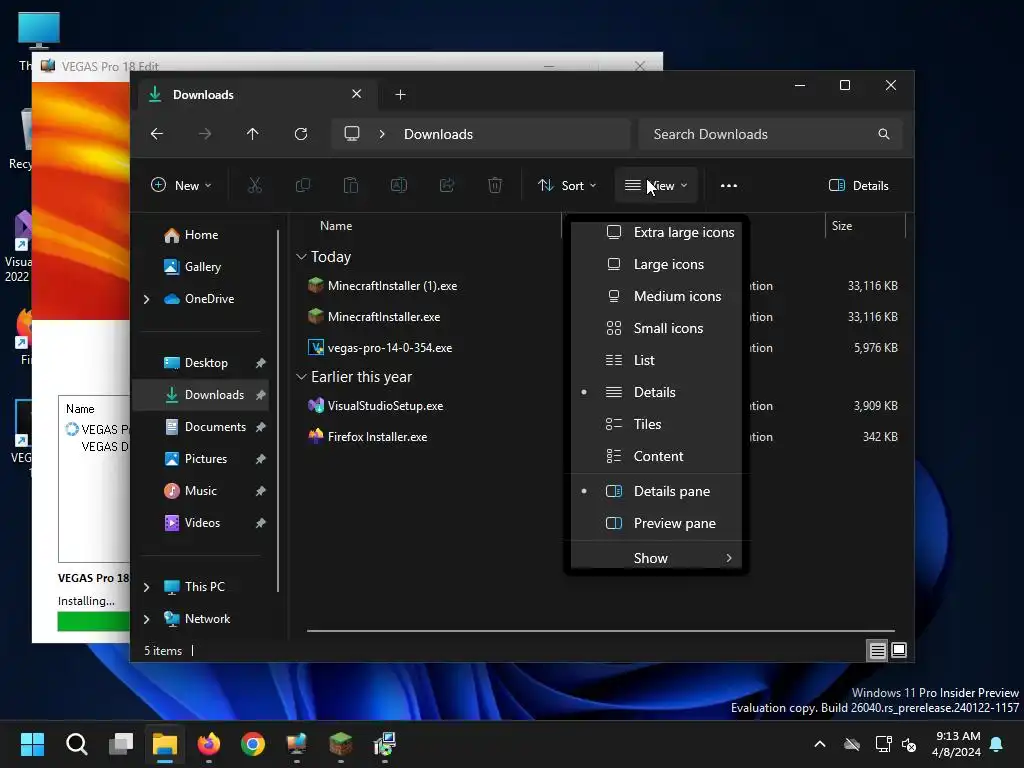The image size is (1024, 768).
Task: Click the Search Downloads field
Action: point(771,134)
